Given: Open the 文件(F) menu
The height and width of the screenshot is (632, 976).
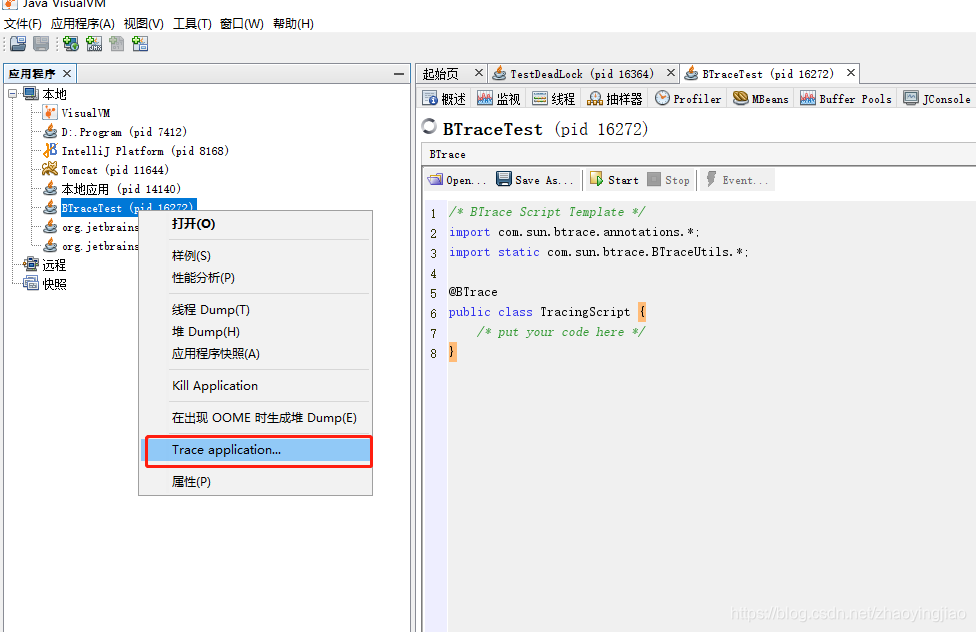Looking at the screenshot, I should click(22, 24).
